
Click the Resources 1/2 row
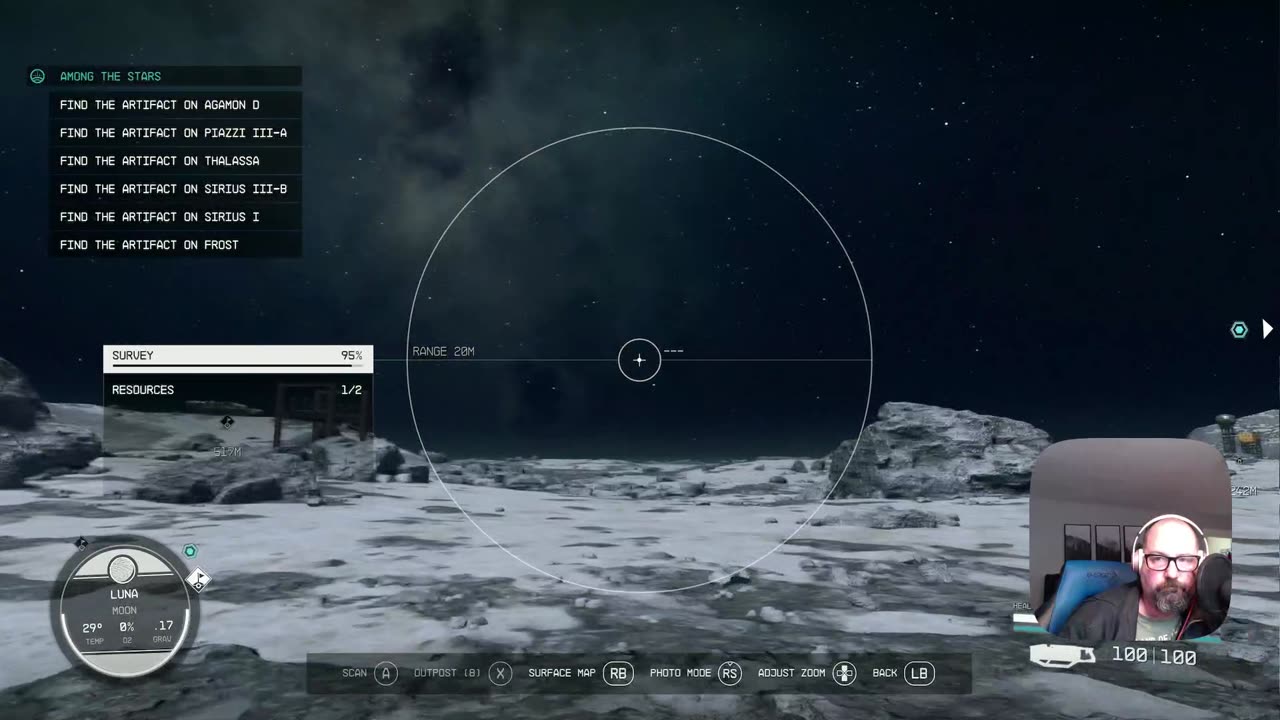tap(238, 390)
